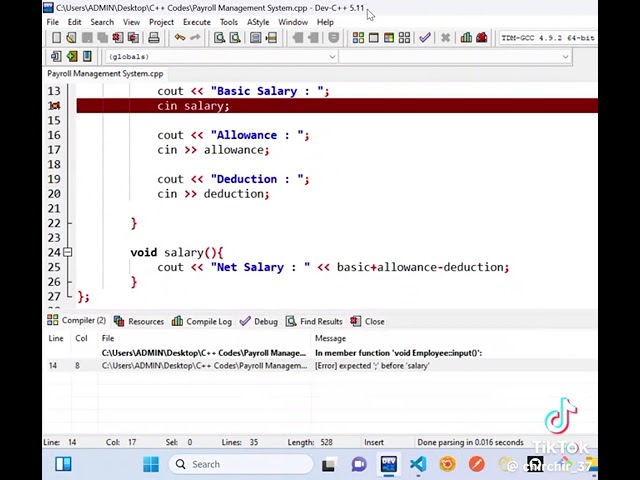Screen dimensions: 640x480
Task: Click the Run toolbar icon
Action: pos(373,38)
